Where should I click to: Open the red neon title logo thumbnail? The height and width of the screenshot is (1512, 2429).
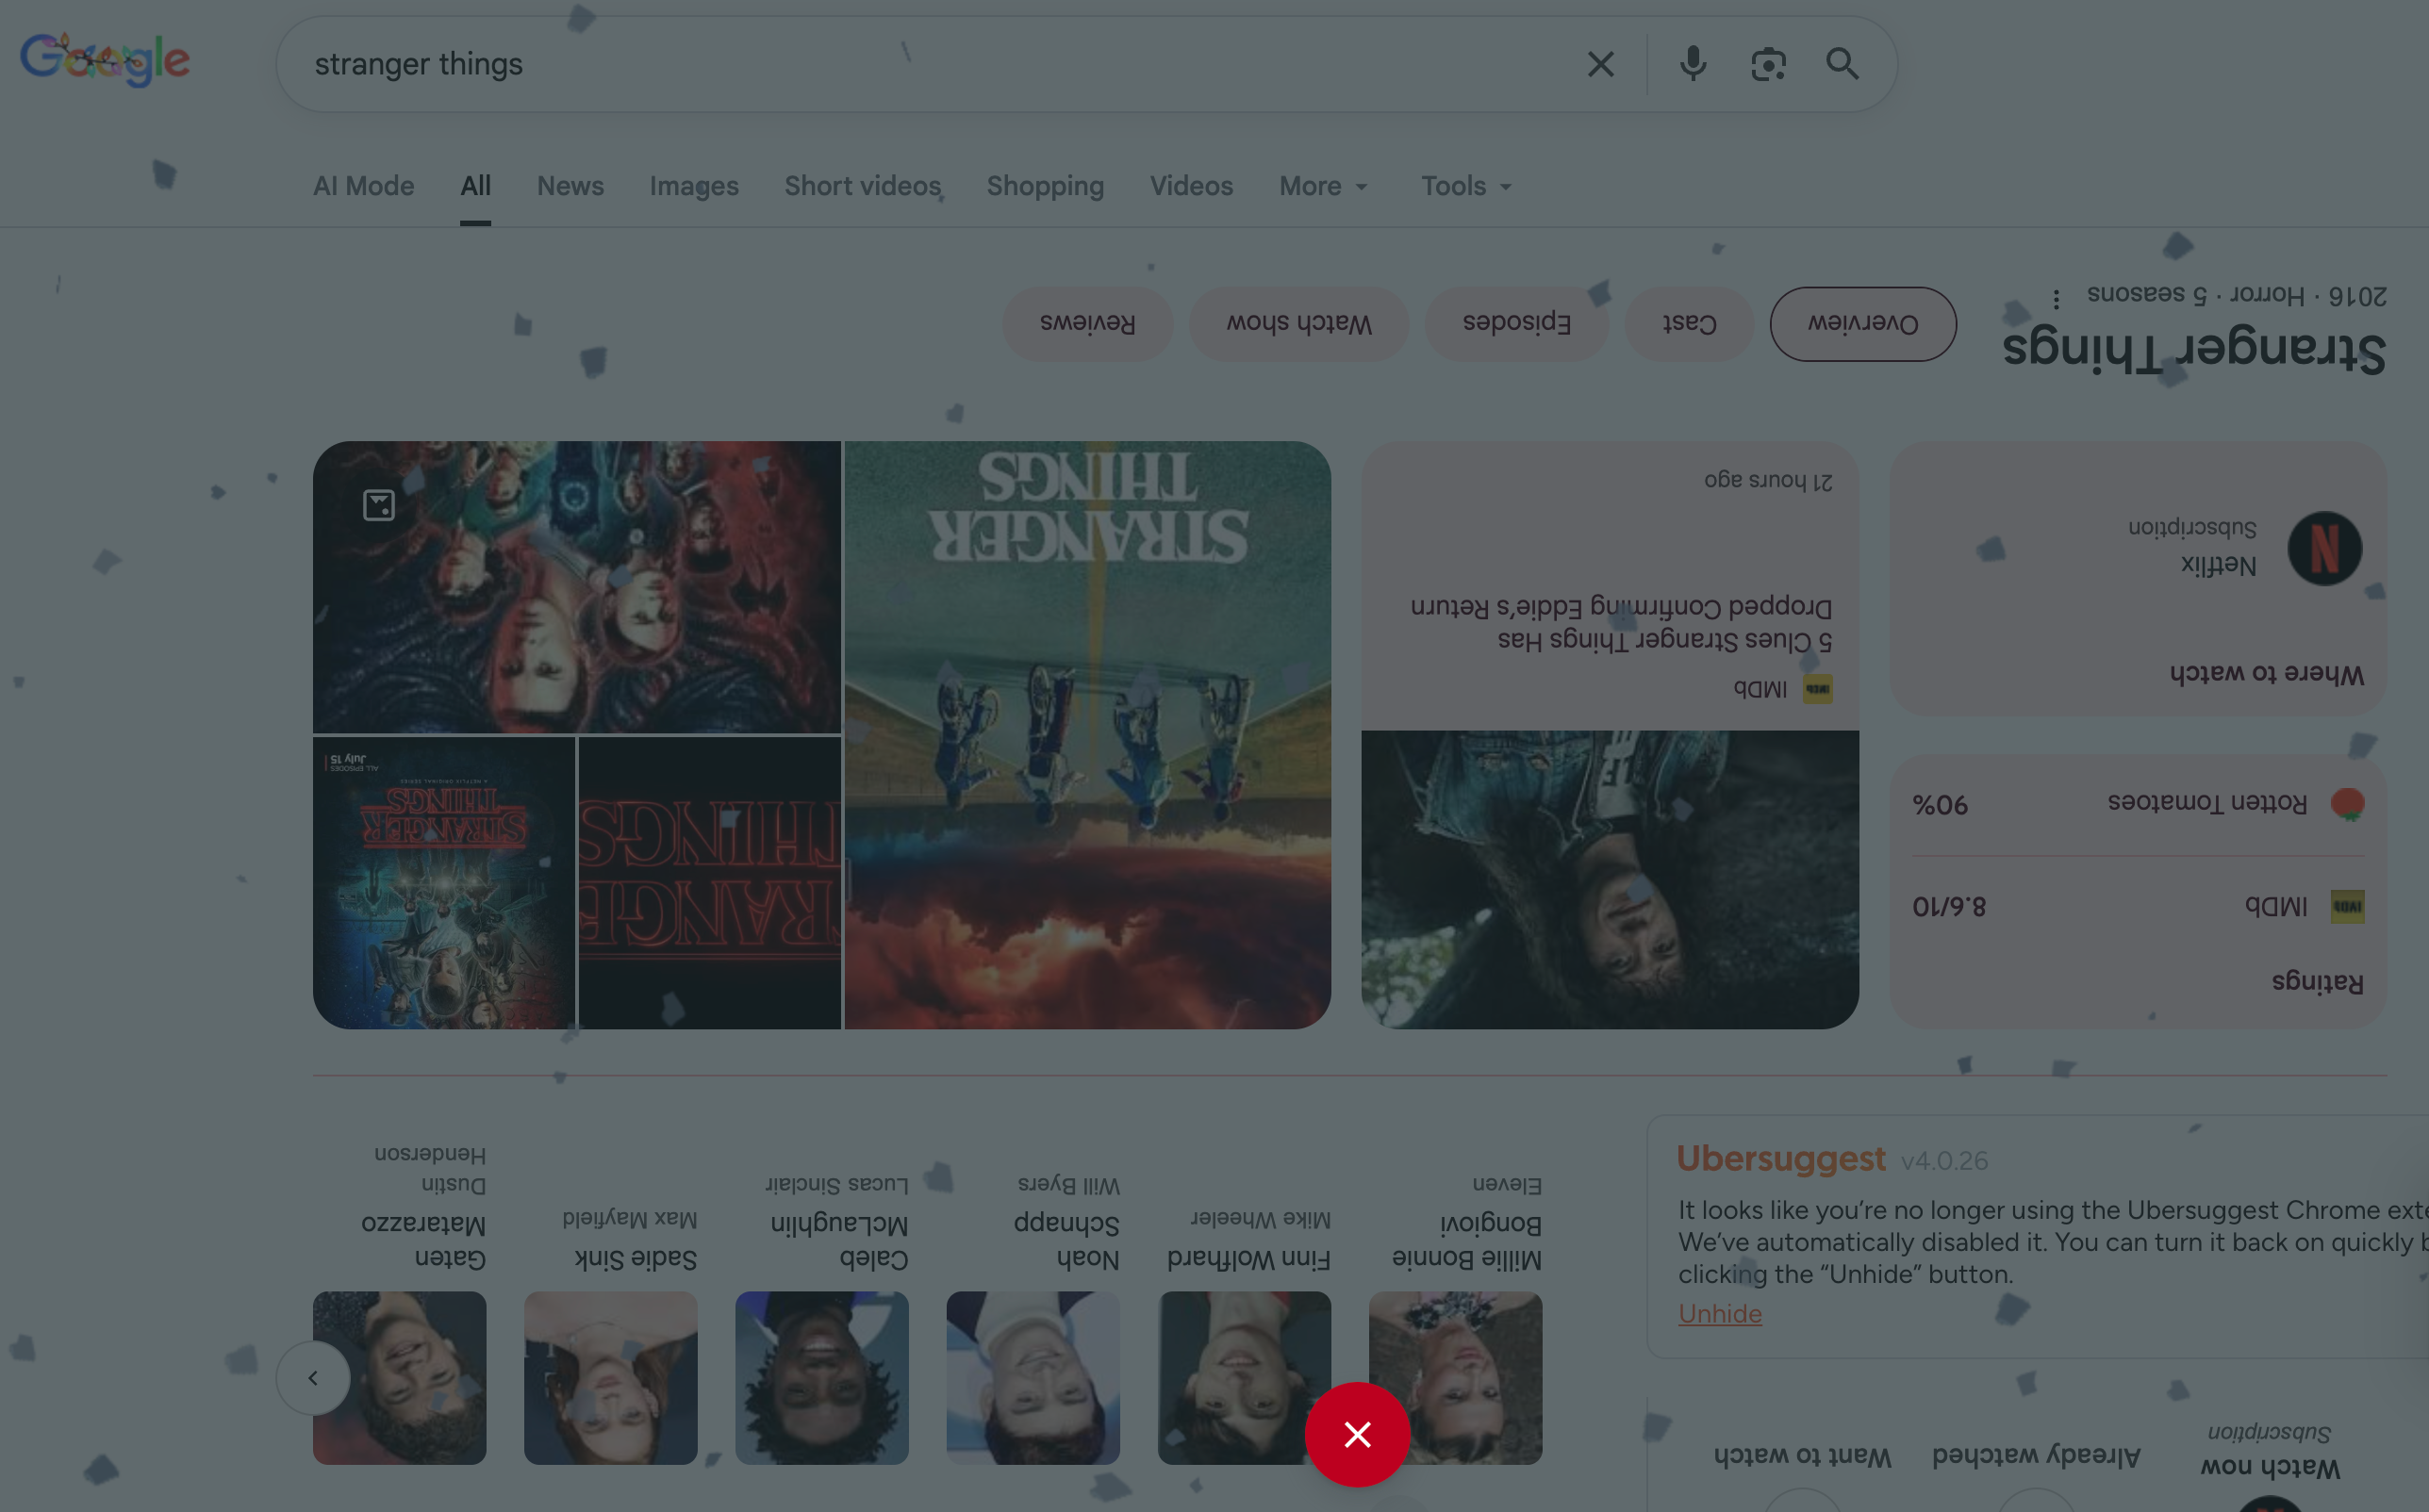710,883
